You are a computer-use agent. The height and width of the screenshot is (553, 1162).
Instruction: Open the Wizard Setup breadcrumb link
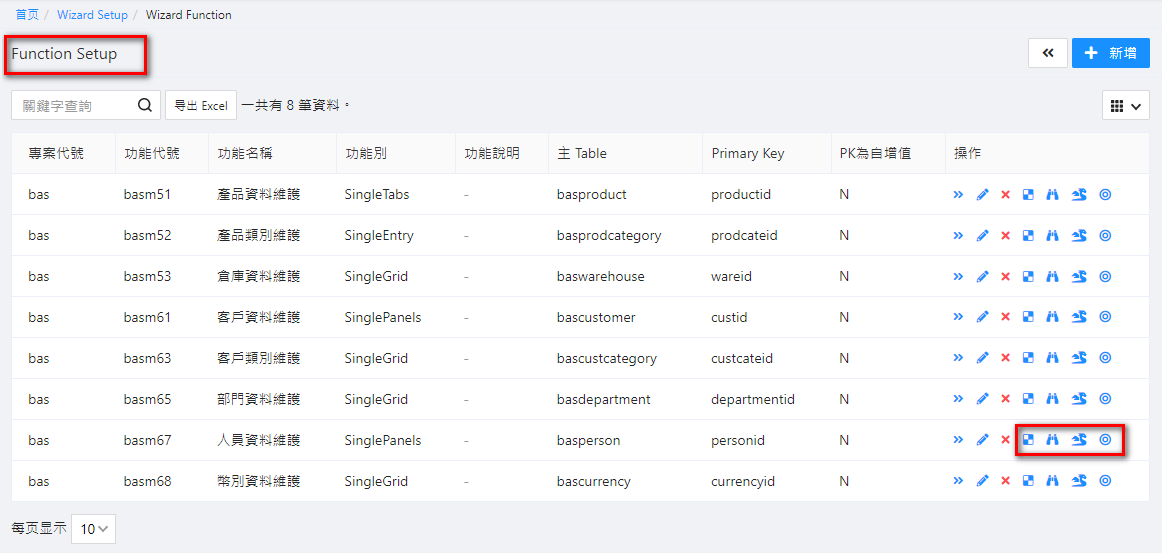pos(92,15)
